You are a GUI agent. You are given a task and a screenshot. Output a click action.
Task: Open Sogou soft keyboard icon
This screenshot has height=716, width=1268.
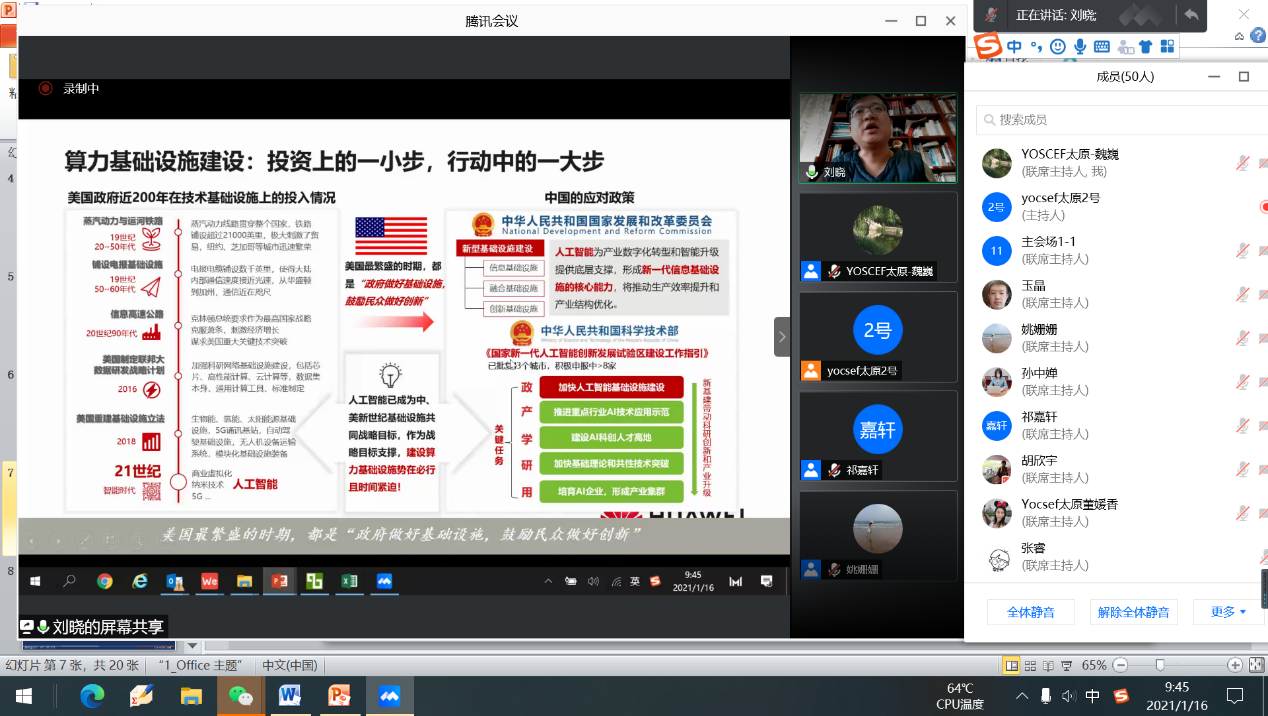click(1101, 46)
